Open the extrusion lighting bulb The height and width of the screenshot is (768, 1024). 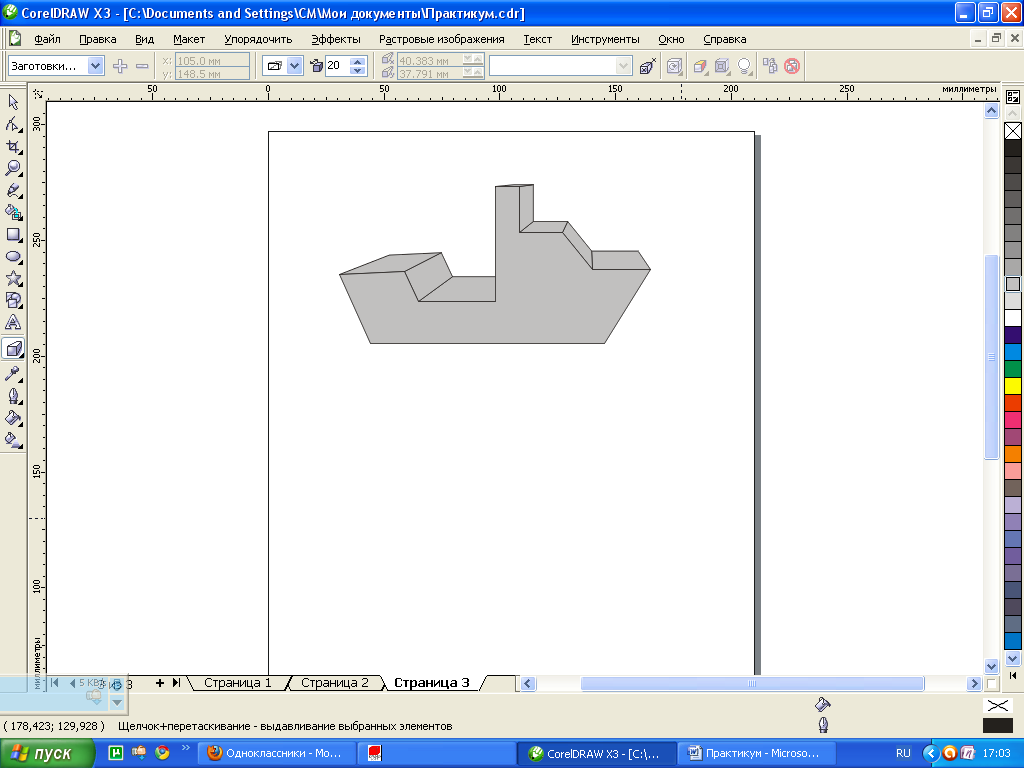coord(744,66)
